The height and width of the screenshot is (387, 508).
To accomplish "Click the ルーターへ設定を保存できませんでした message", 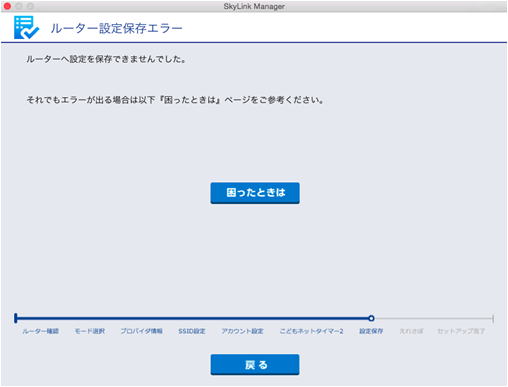I will (106, 59).
